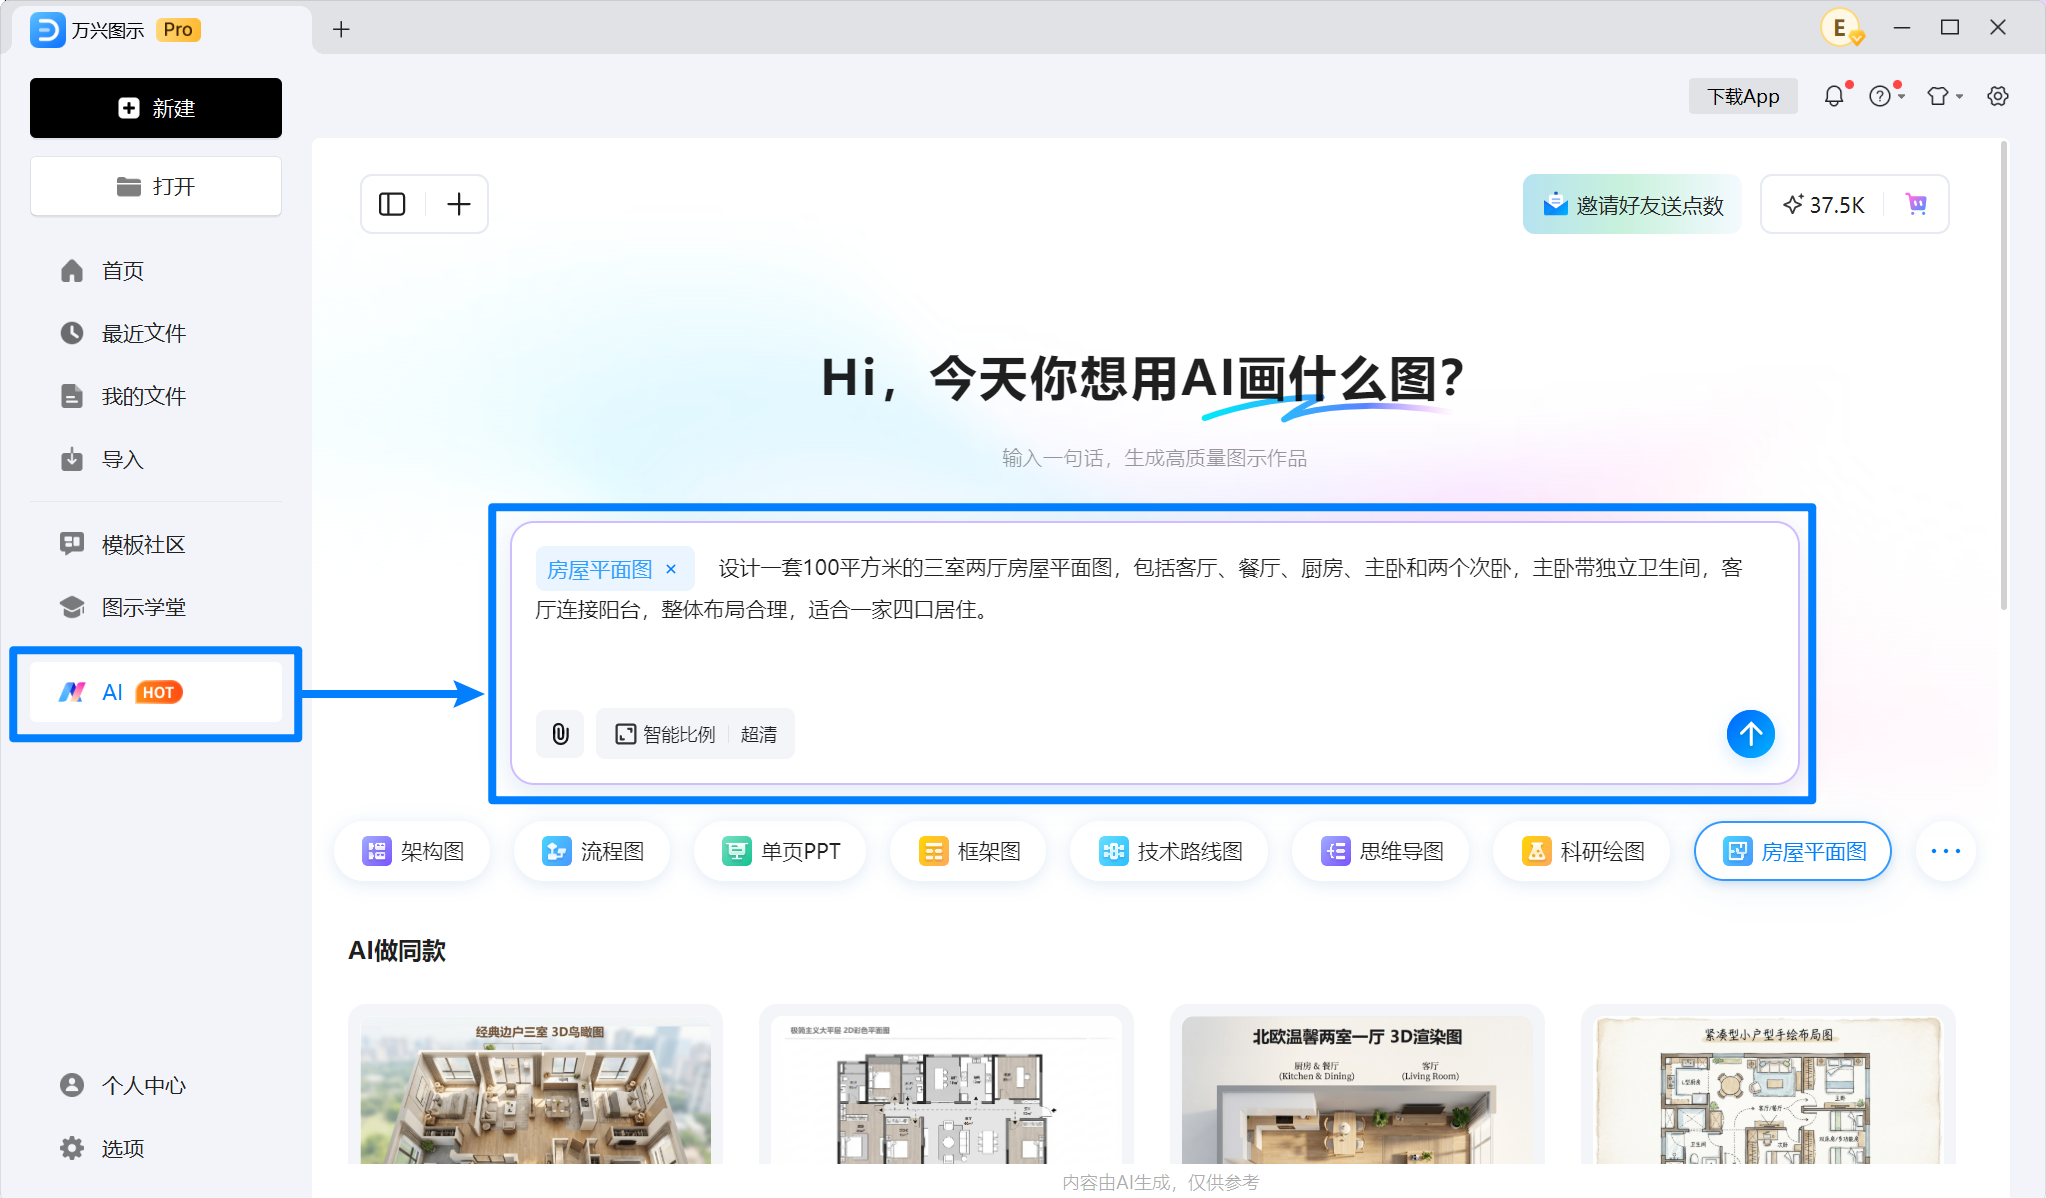Screen dimensions: 2046x1198
Task: Toggle the sidebar panel icon
Action: [392, 204]
